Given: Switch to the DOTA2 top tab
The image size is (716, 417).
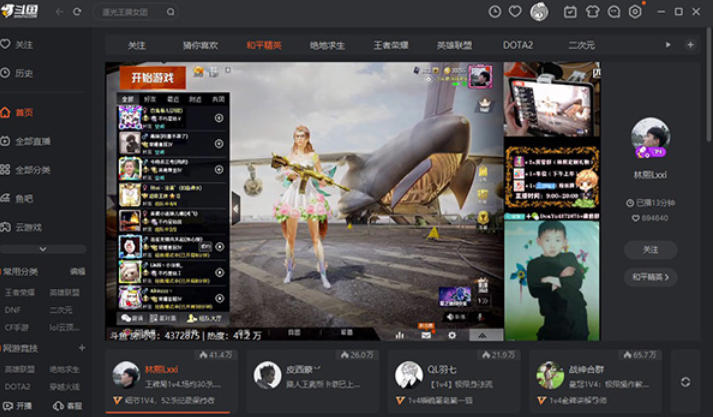Looking at the screenshot, I should [x=518, y=45].
